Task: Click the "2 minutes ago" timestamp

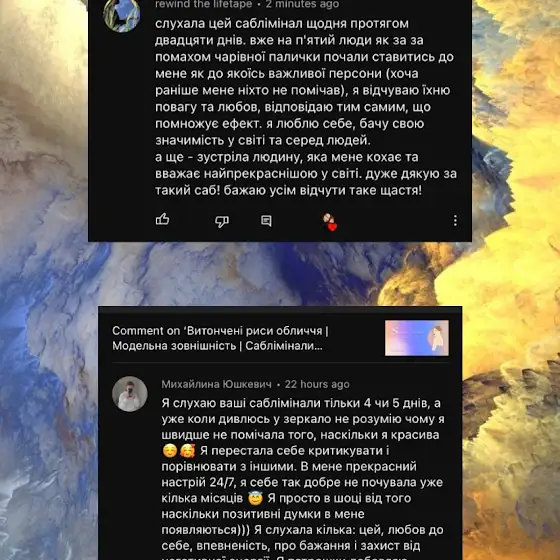Action: click(302, 4)
